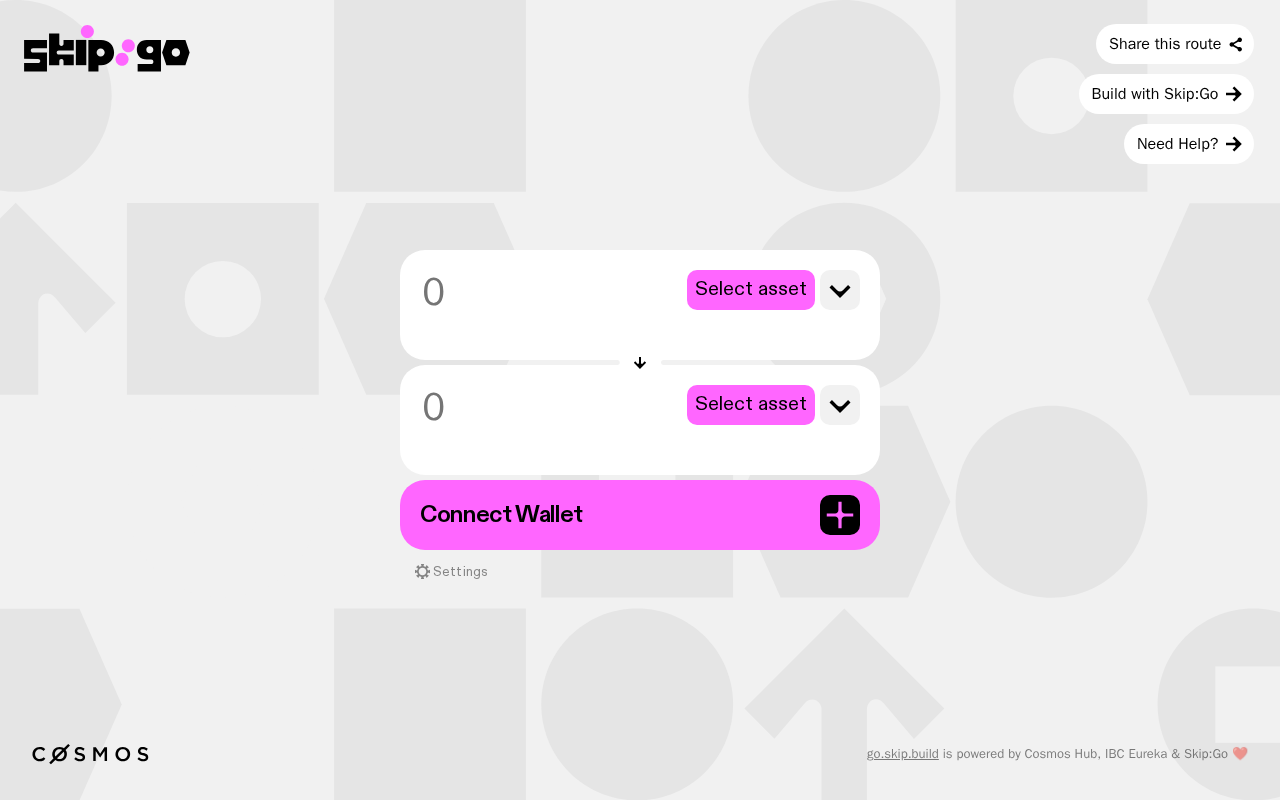Choose Select asset for the destination token

(751, 405)
